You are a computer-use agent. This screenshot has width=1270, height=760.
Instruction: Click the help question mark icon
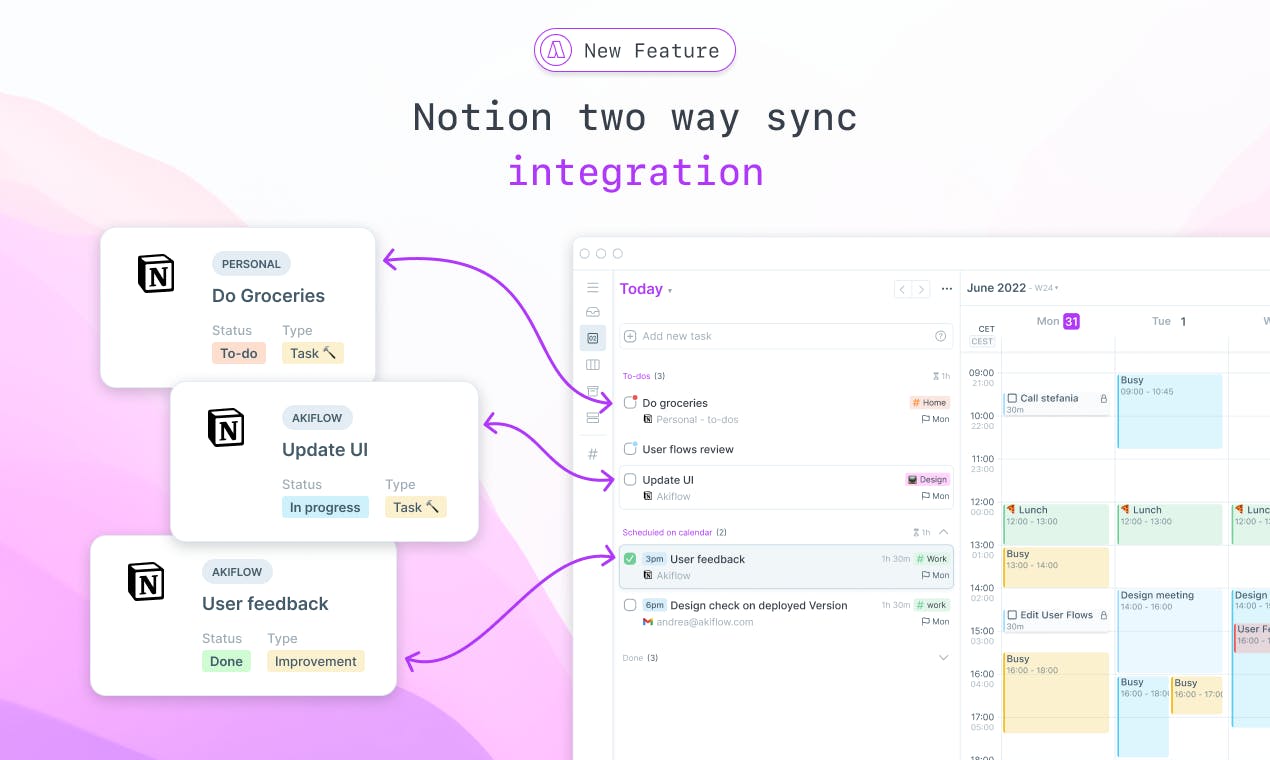click(x=940, y=336)
